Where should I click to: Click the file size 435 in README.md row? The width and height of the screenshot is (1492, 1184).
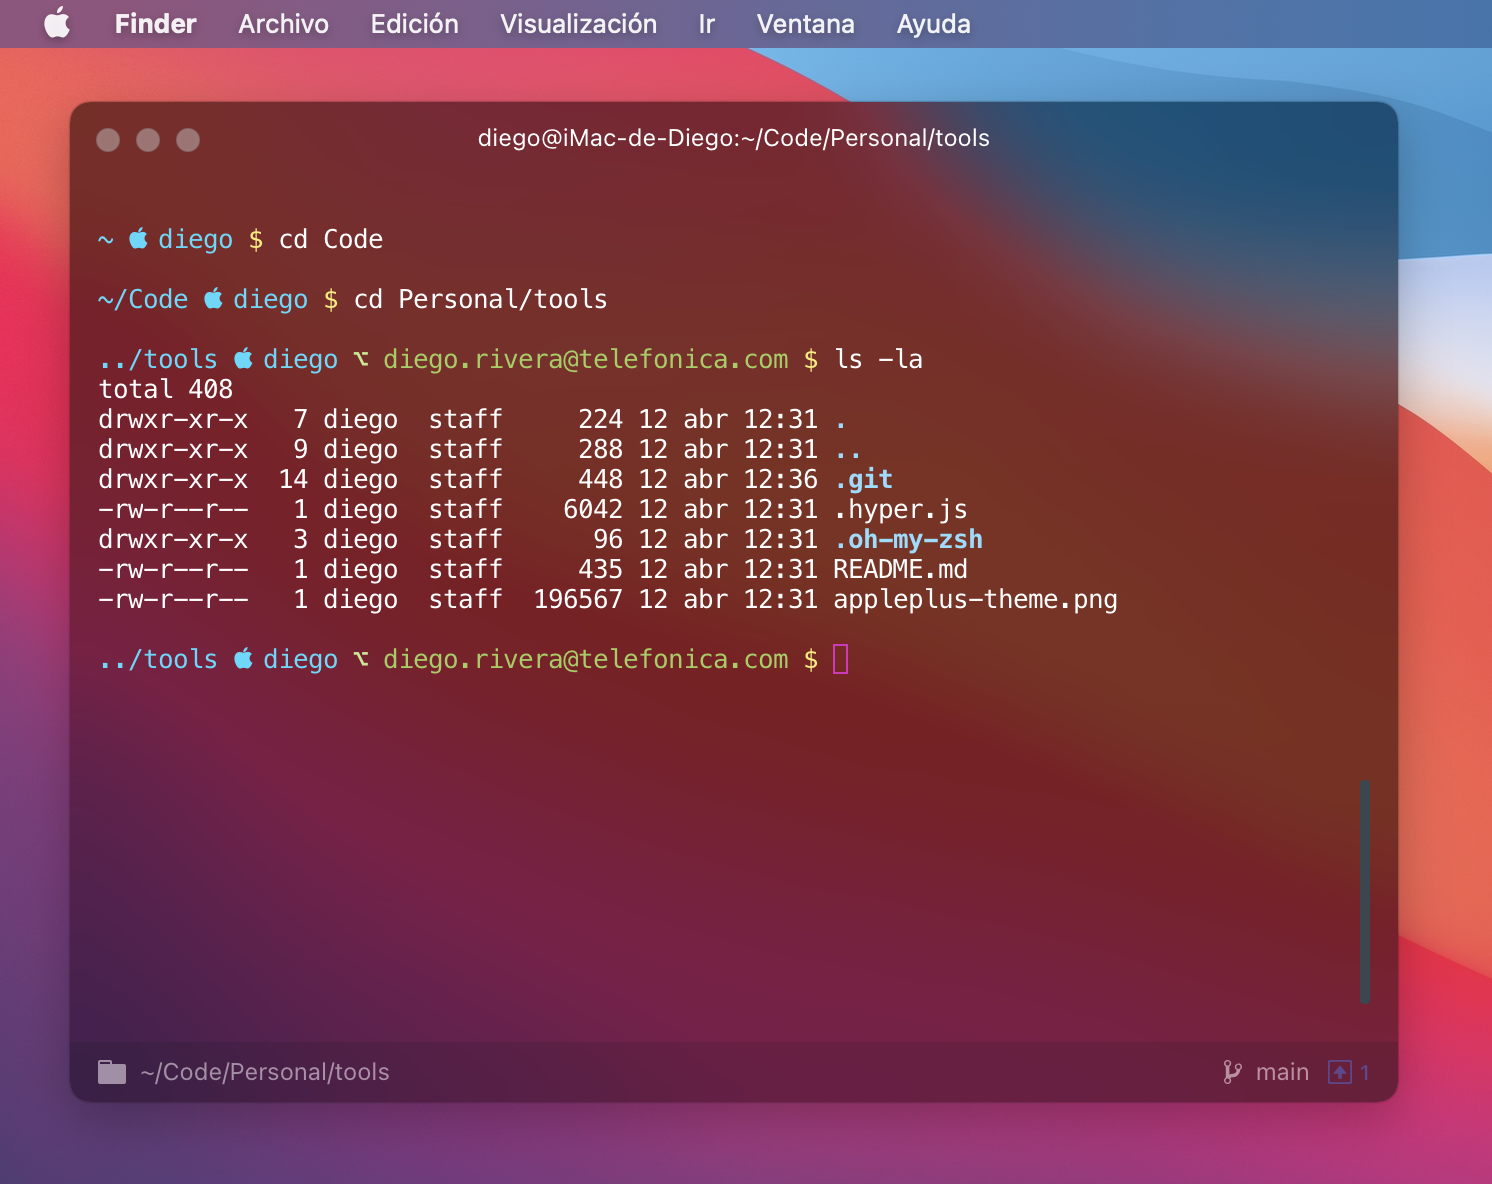tap(600, 570)
